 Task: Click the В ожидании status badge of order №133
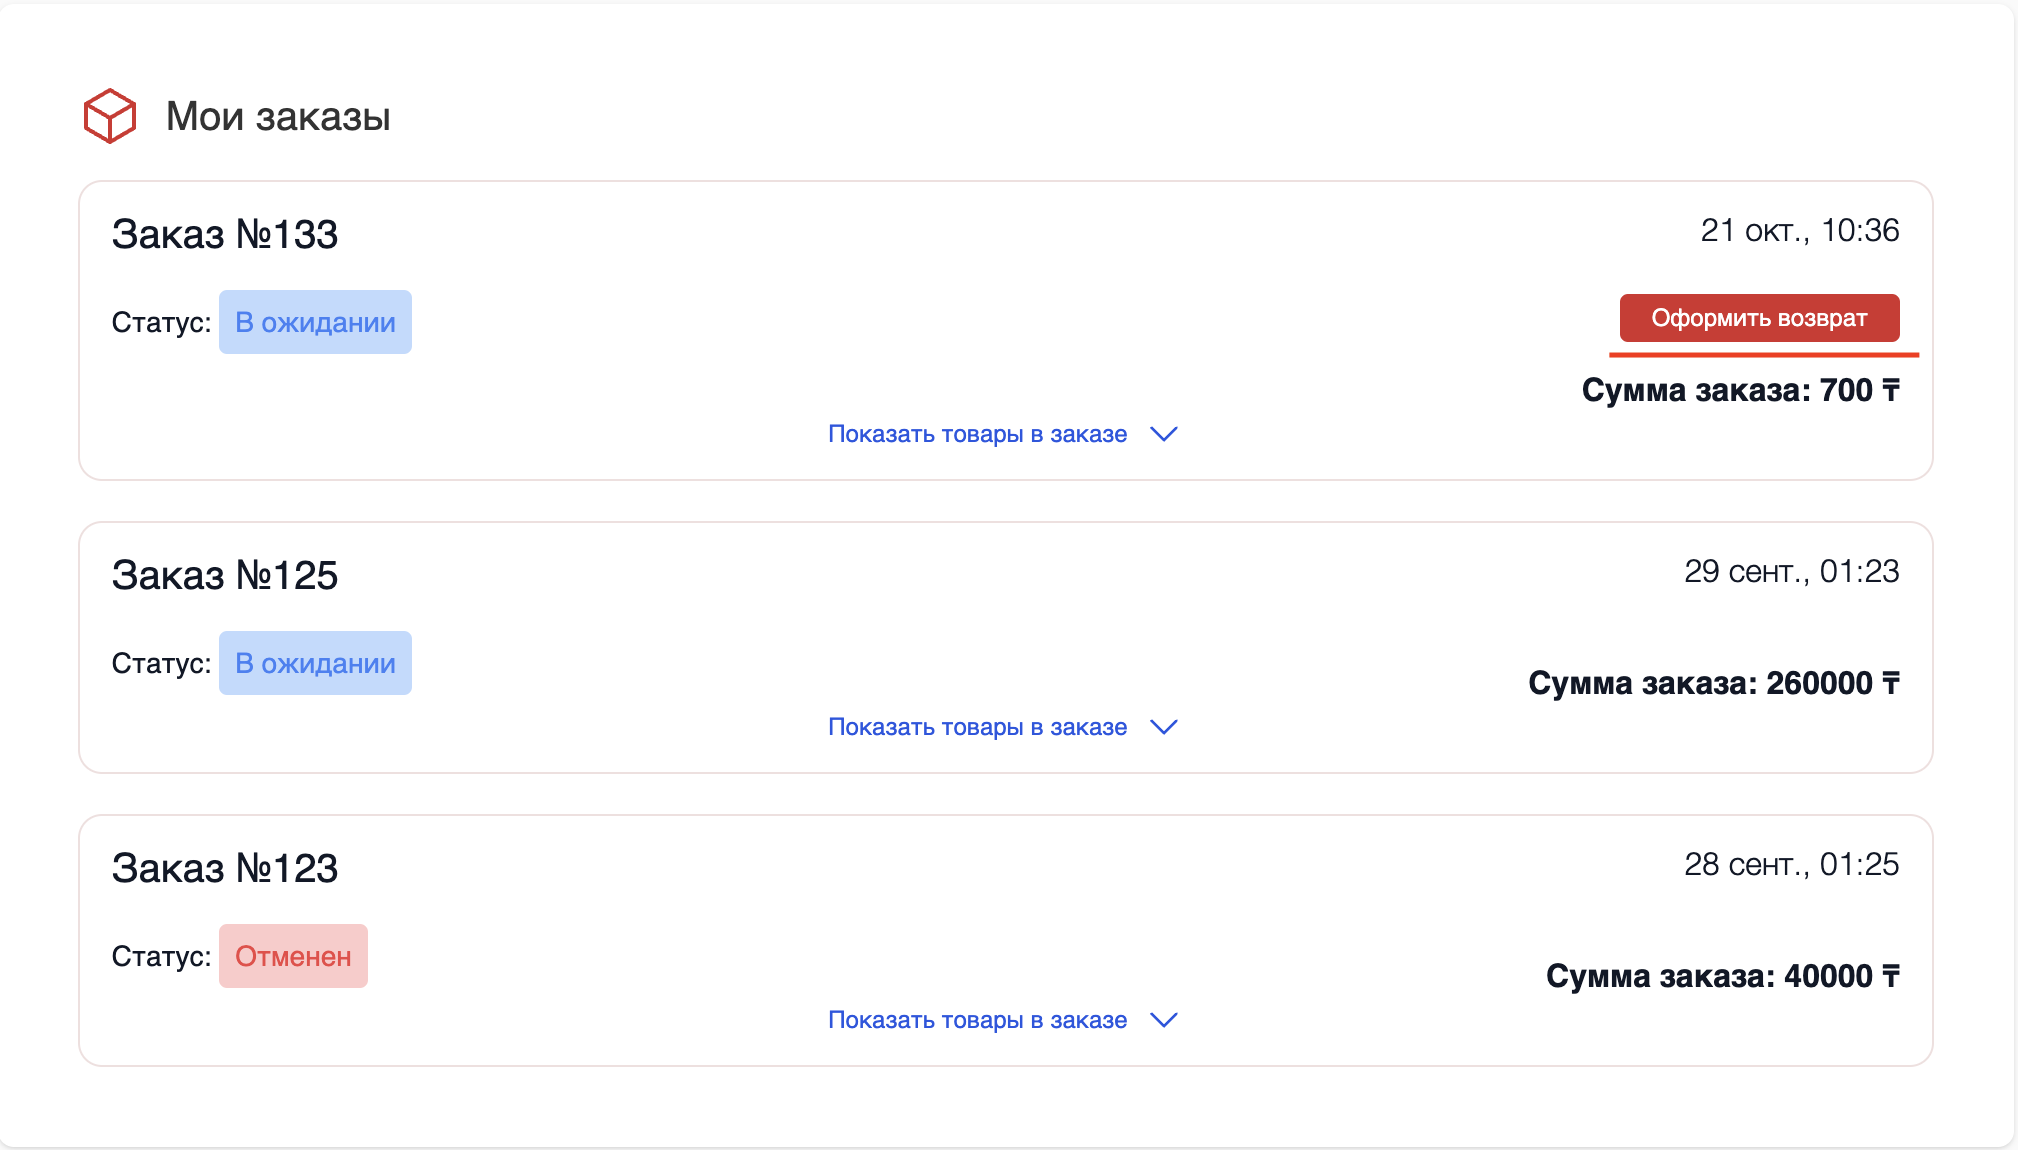(315, 322)
